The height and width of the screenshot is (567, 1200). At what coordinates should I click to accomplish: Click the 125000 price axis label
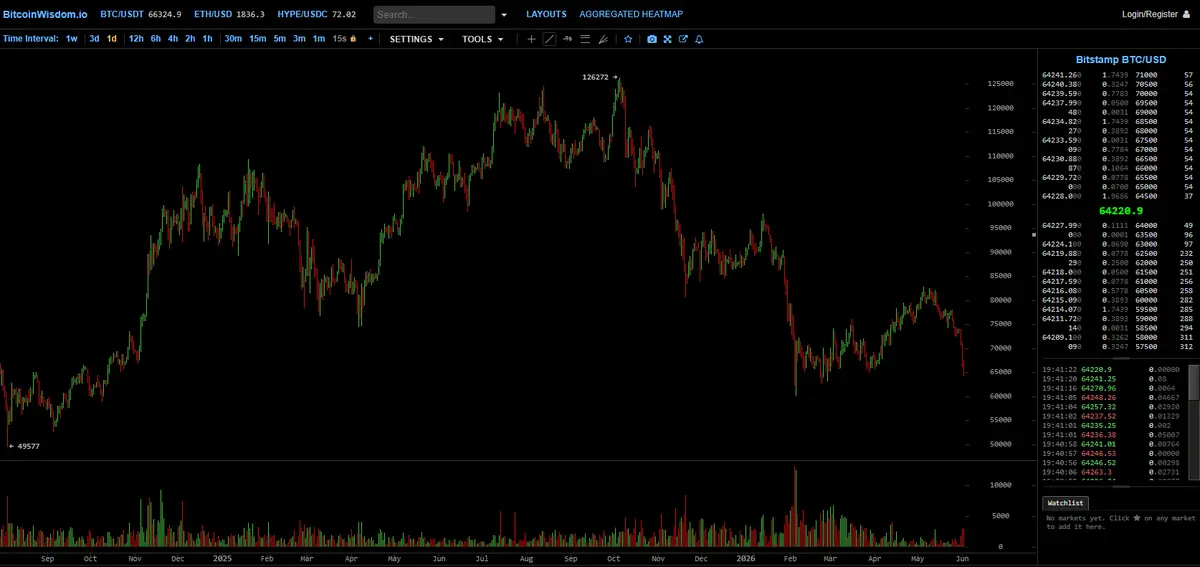click(1001, 84)
